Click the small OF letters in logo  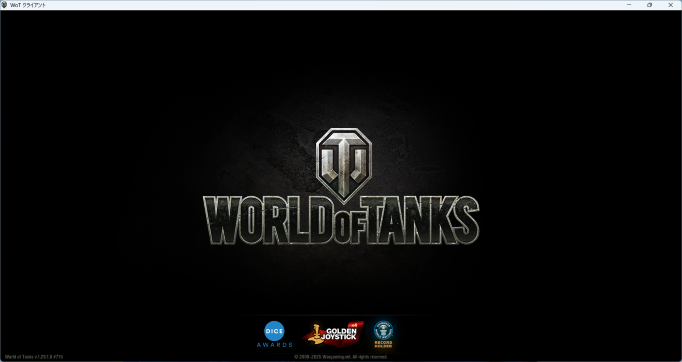[x=347, y=227]
